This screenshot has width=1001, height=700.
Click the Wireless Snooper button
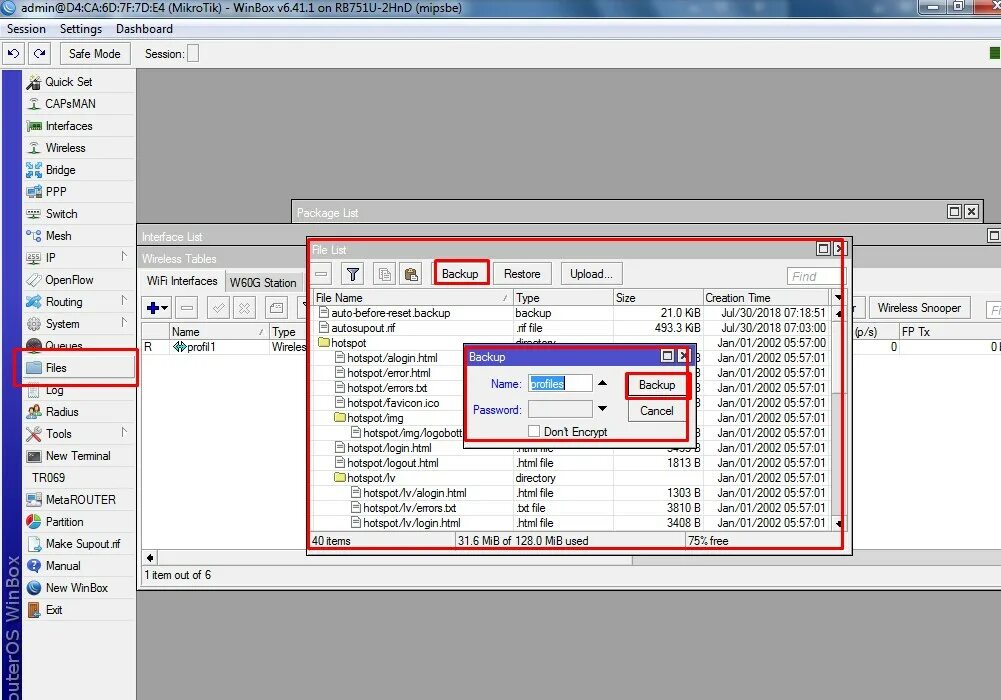(x=919, y=308)
